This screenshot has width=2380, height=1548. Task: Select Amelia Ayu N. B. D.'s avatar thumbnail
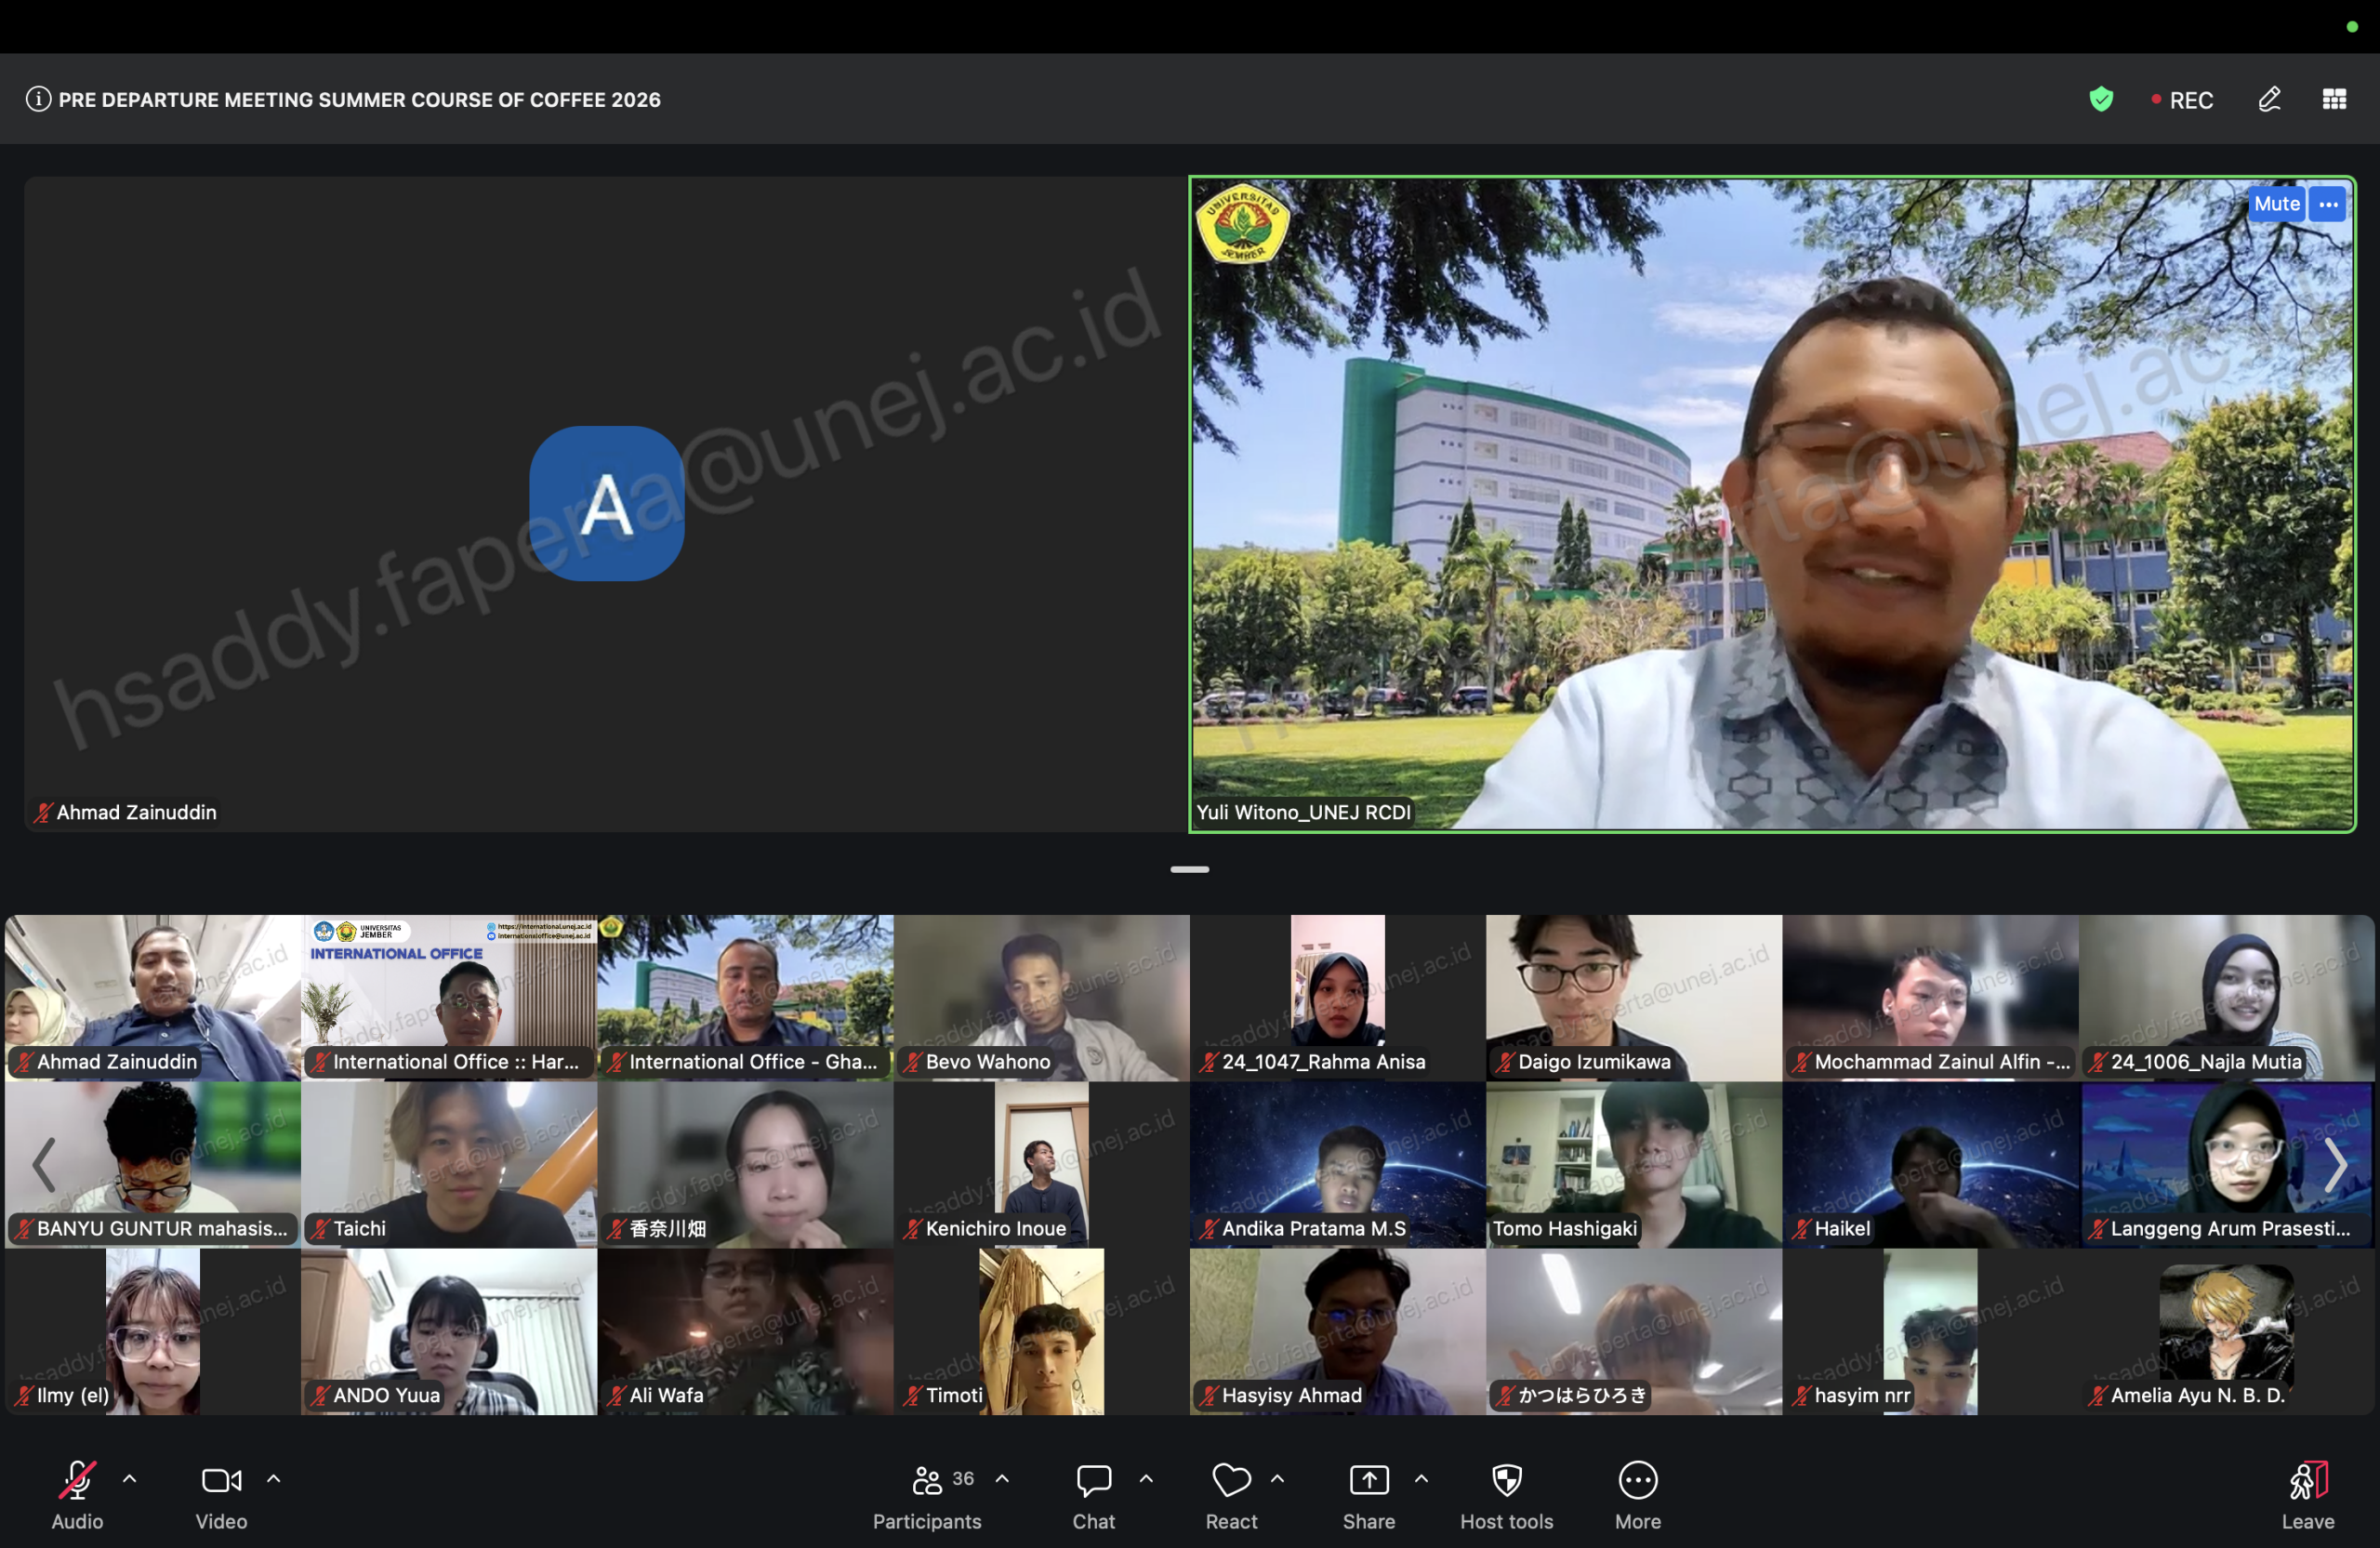coord(2226,1331)
